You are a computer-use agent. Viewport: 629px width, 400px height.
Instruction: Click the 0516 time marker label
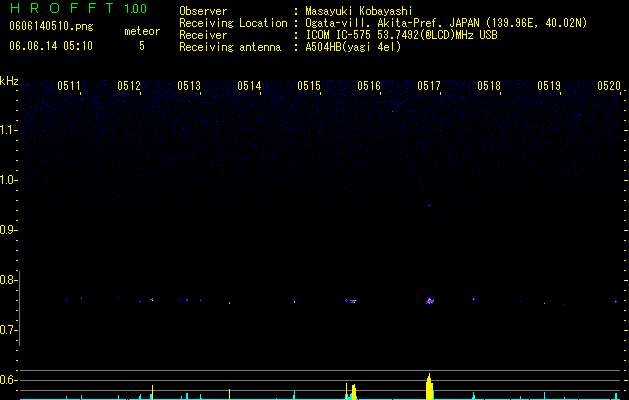click(369, 86)
